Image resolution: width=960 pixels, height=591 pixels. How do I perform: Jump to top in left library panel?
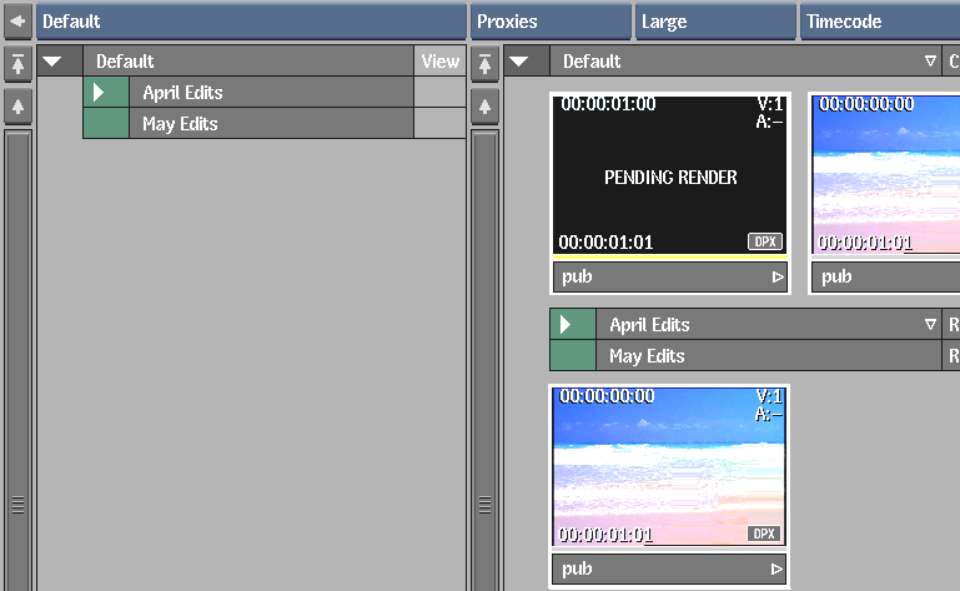(18, 62)
